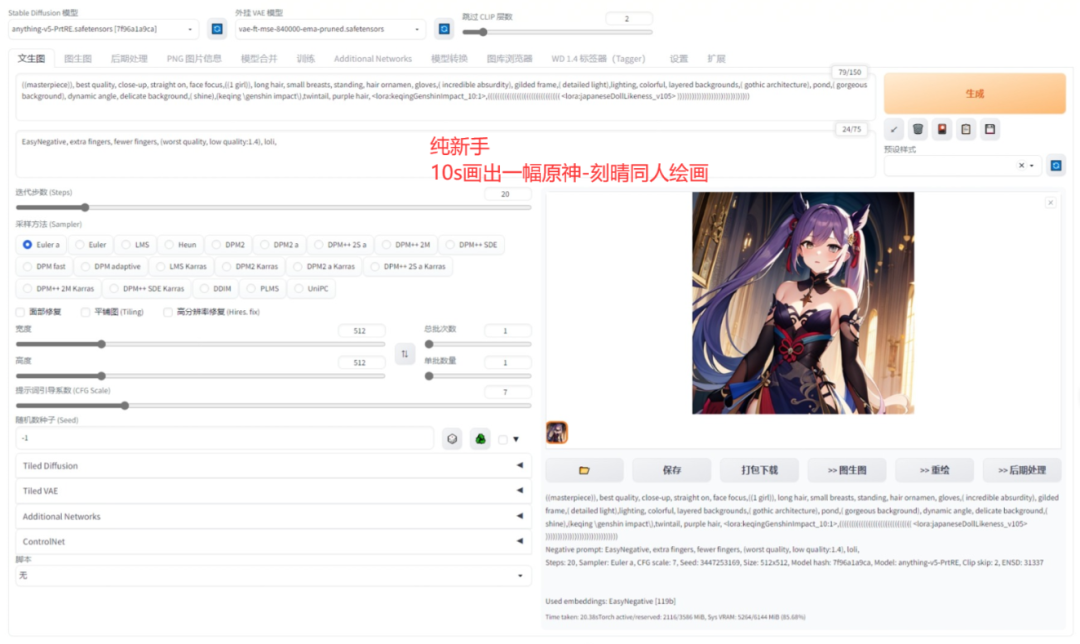Save current prompt as a style (floppy icon)
Viewport: 1080px width, 644px height.
point(988,129)
